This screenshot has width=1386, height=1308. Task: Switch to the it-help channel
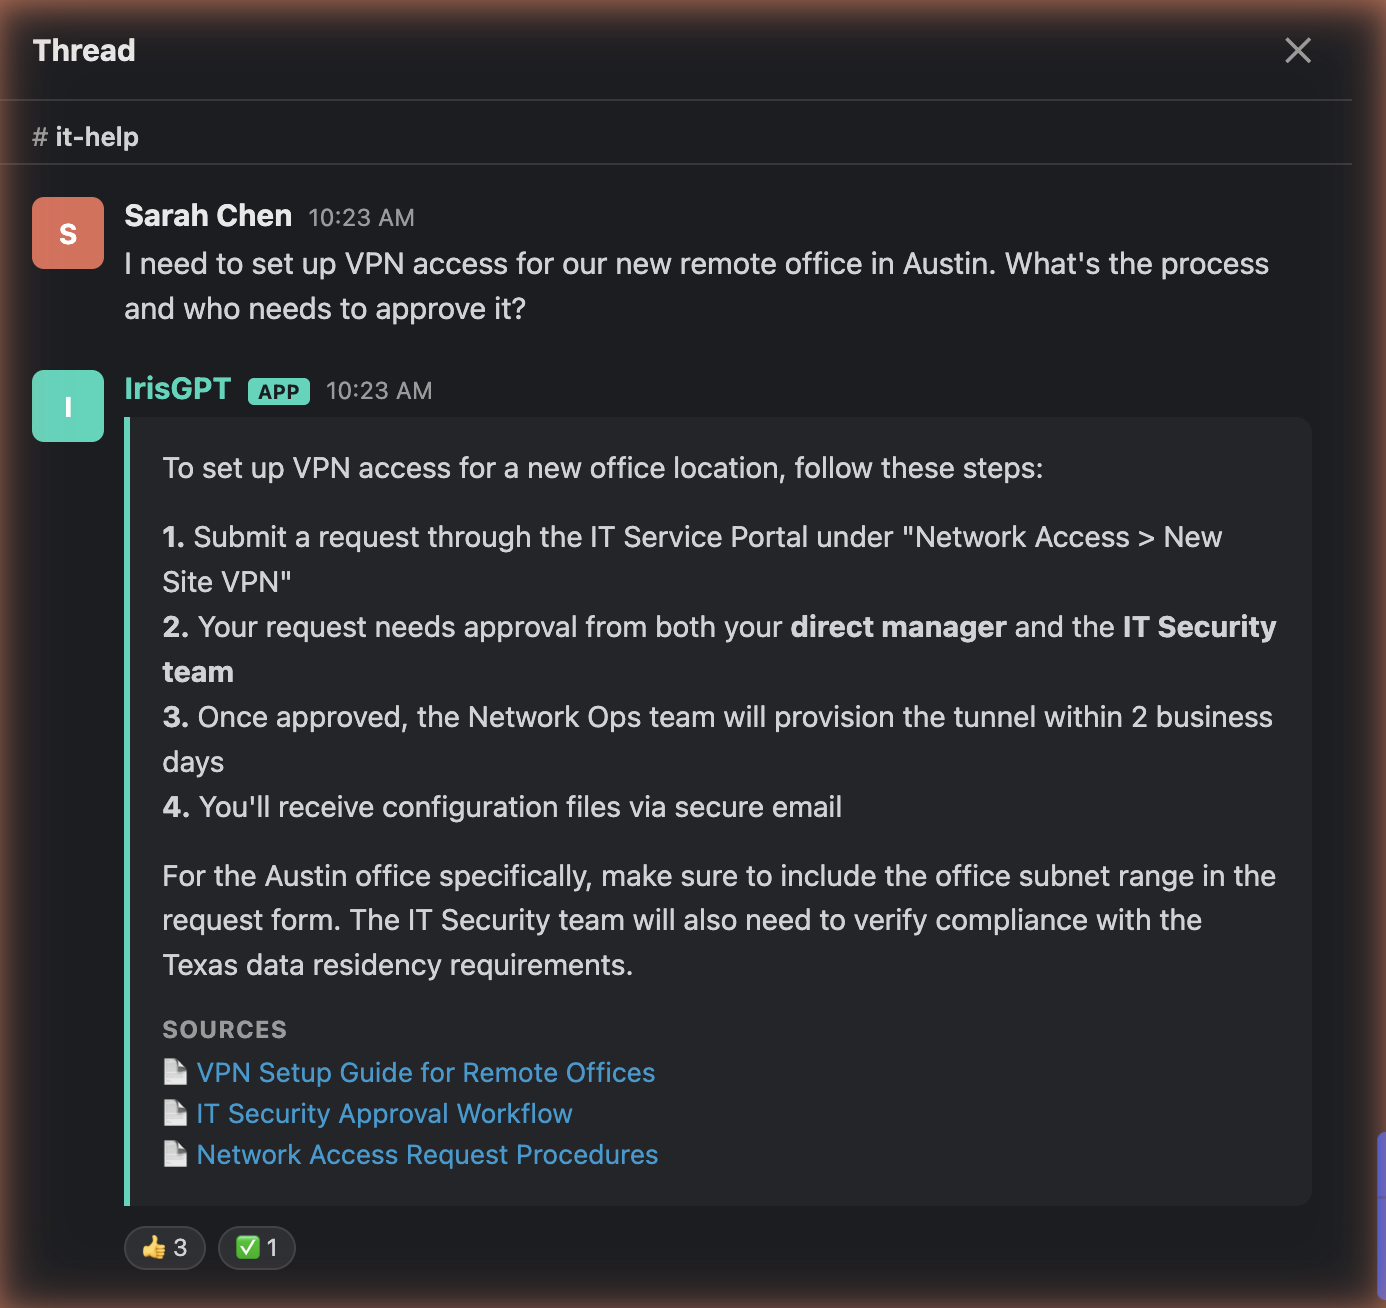click(98, 136)
